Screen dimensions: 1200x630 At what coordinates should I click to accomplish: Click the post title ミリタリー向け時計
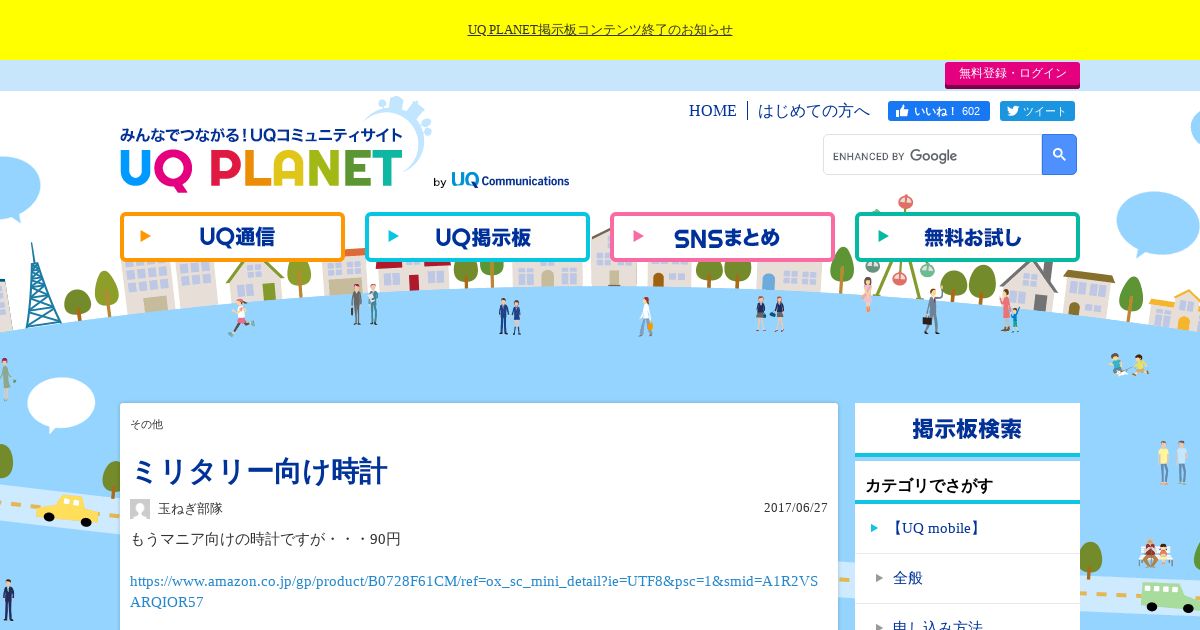[259, 471]
